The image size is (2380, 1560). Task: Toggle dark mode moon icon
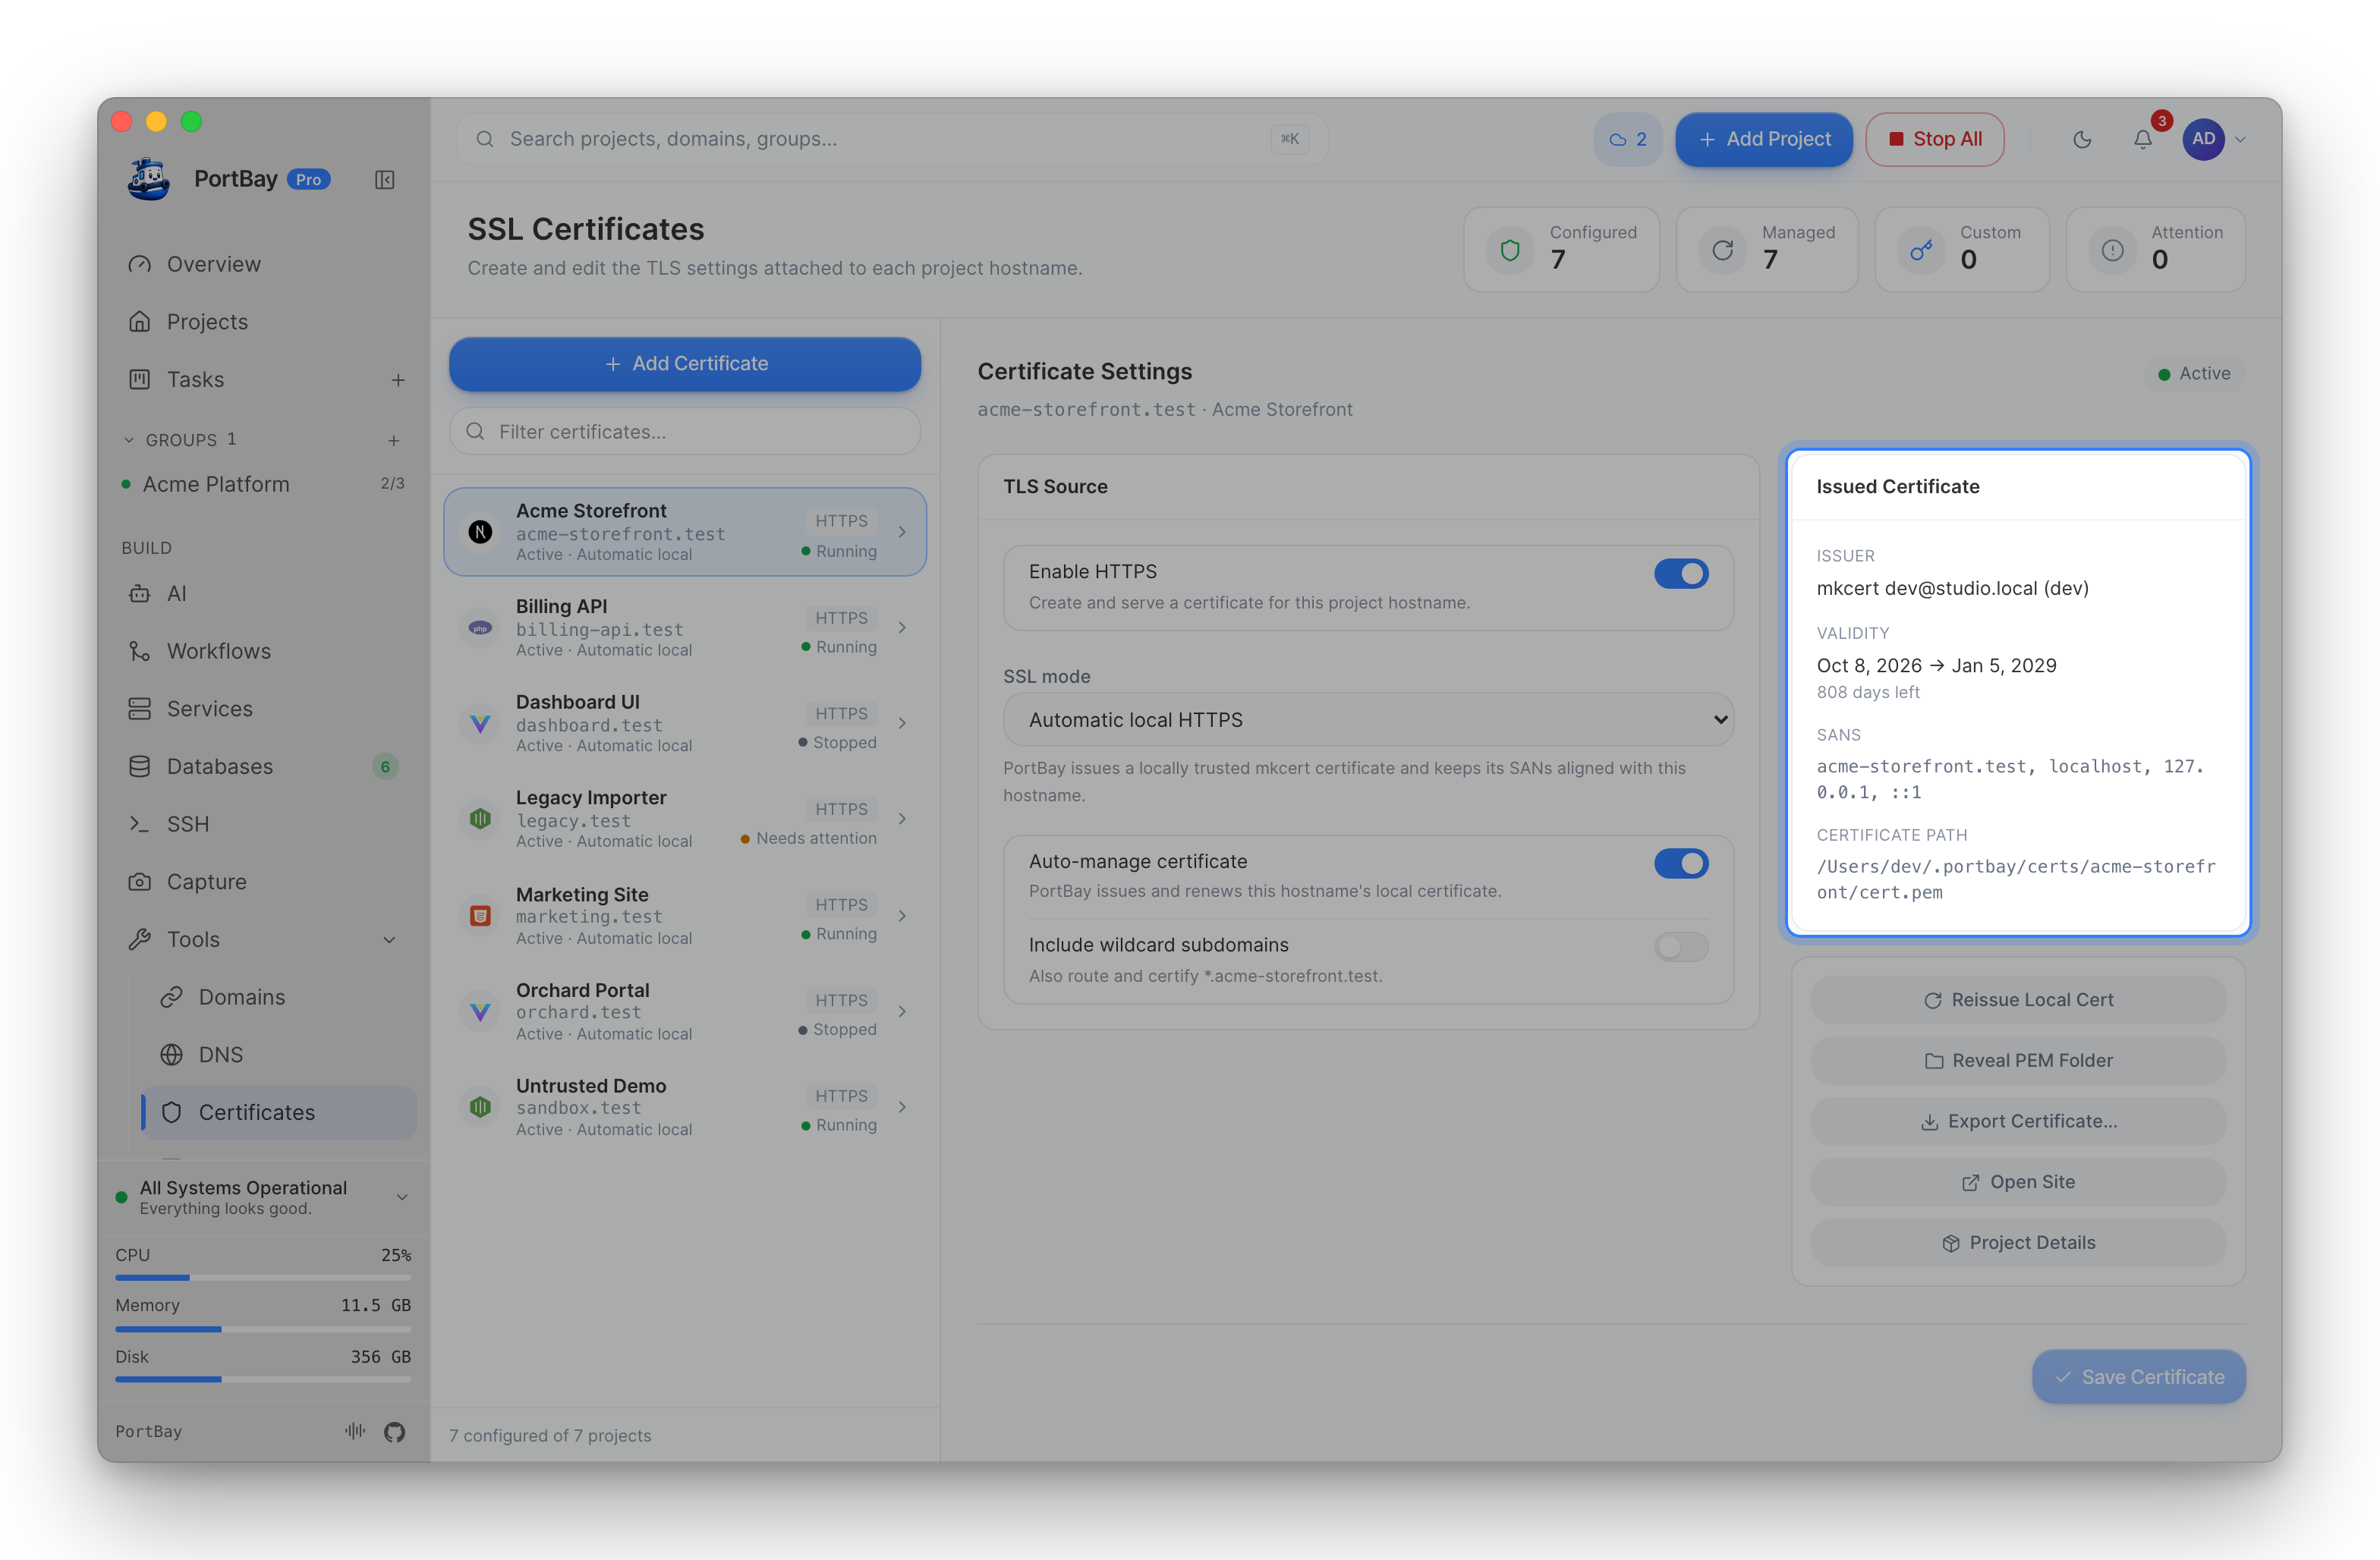tap(2082, 139)
